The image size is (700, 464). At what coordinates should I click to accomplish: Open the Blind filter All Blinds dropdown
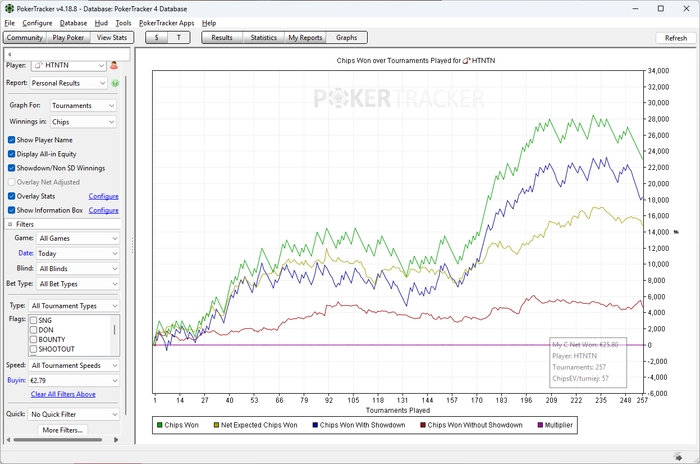pyautogui.click(x=78, y=268)
